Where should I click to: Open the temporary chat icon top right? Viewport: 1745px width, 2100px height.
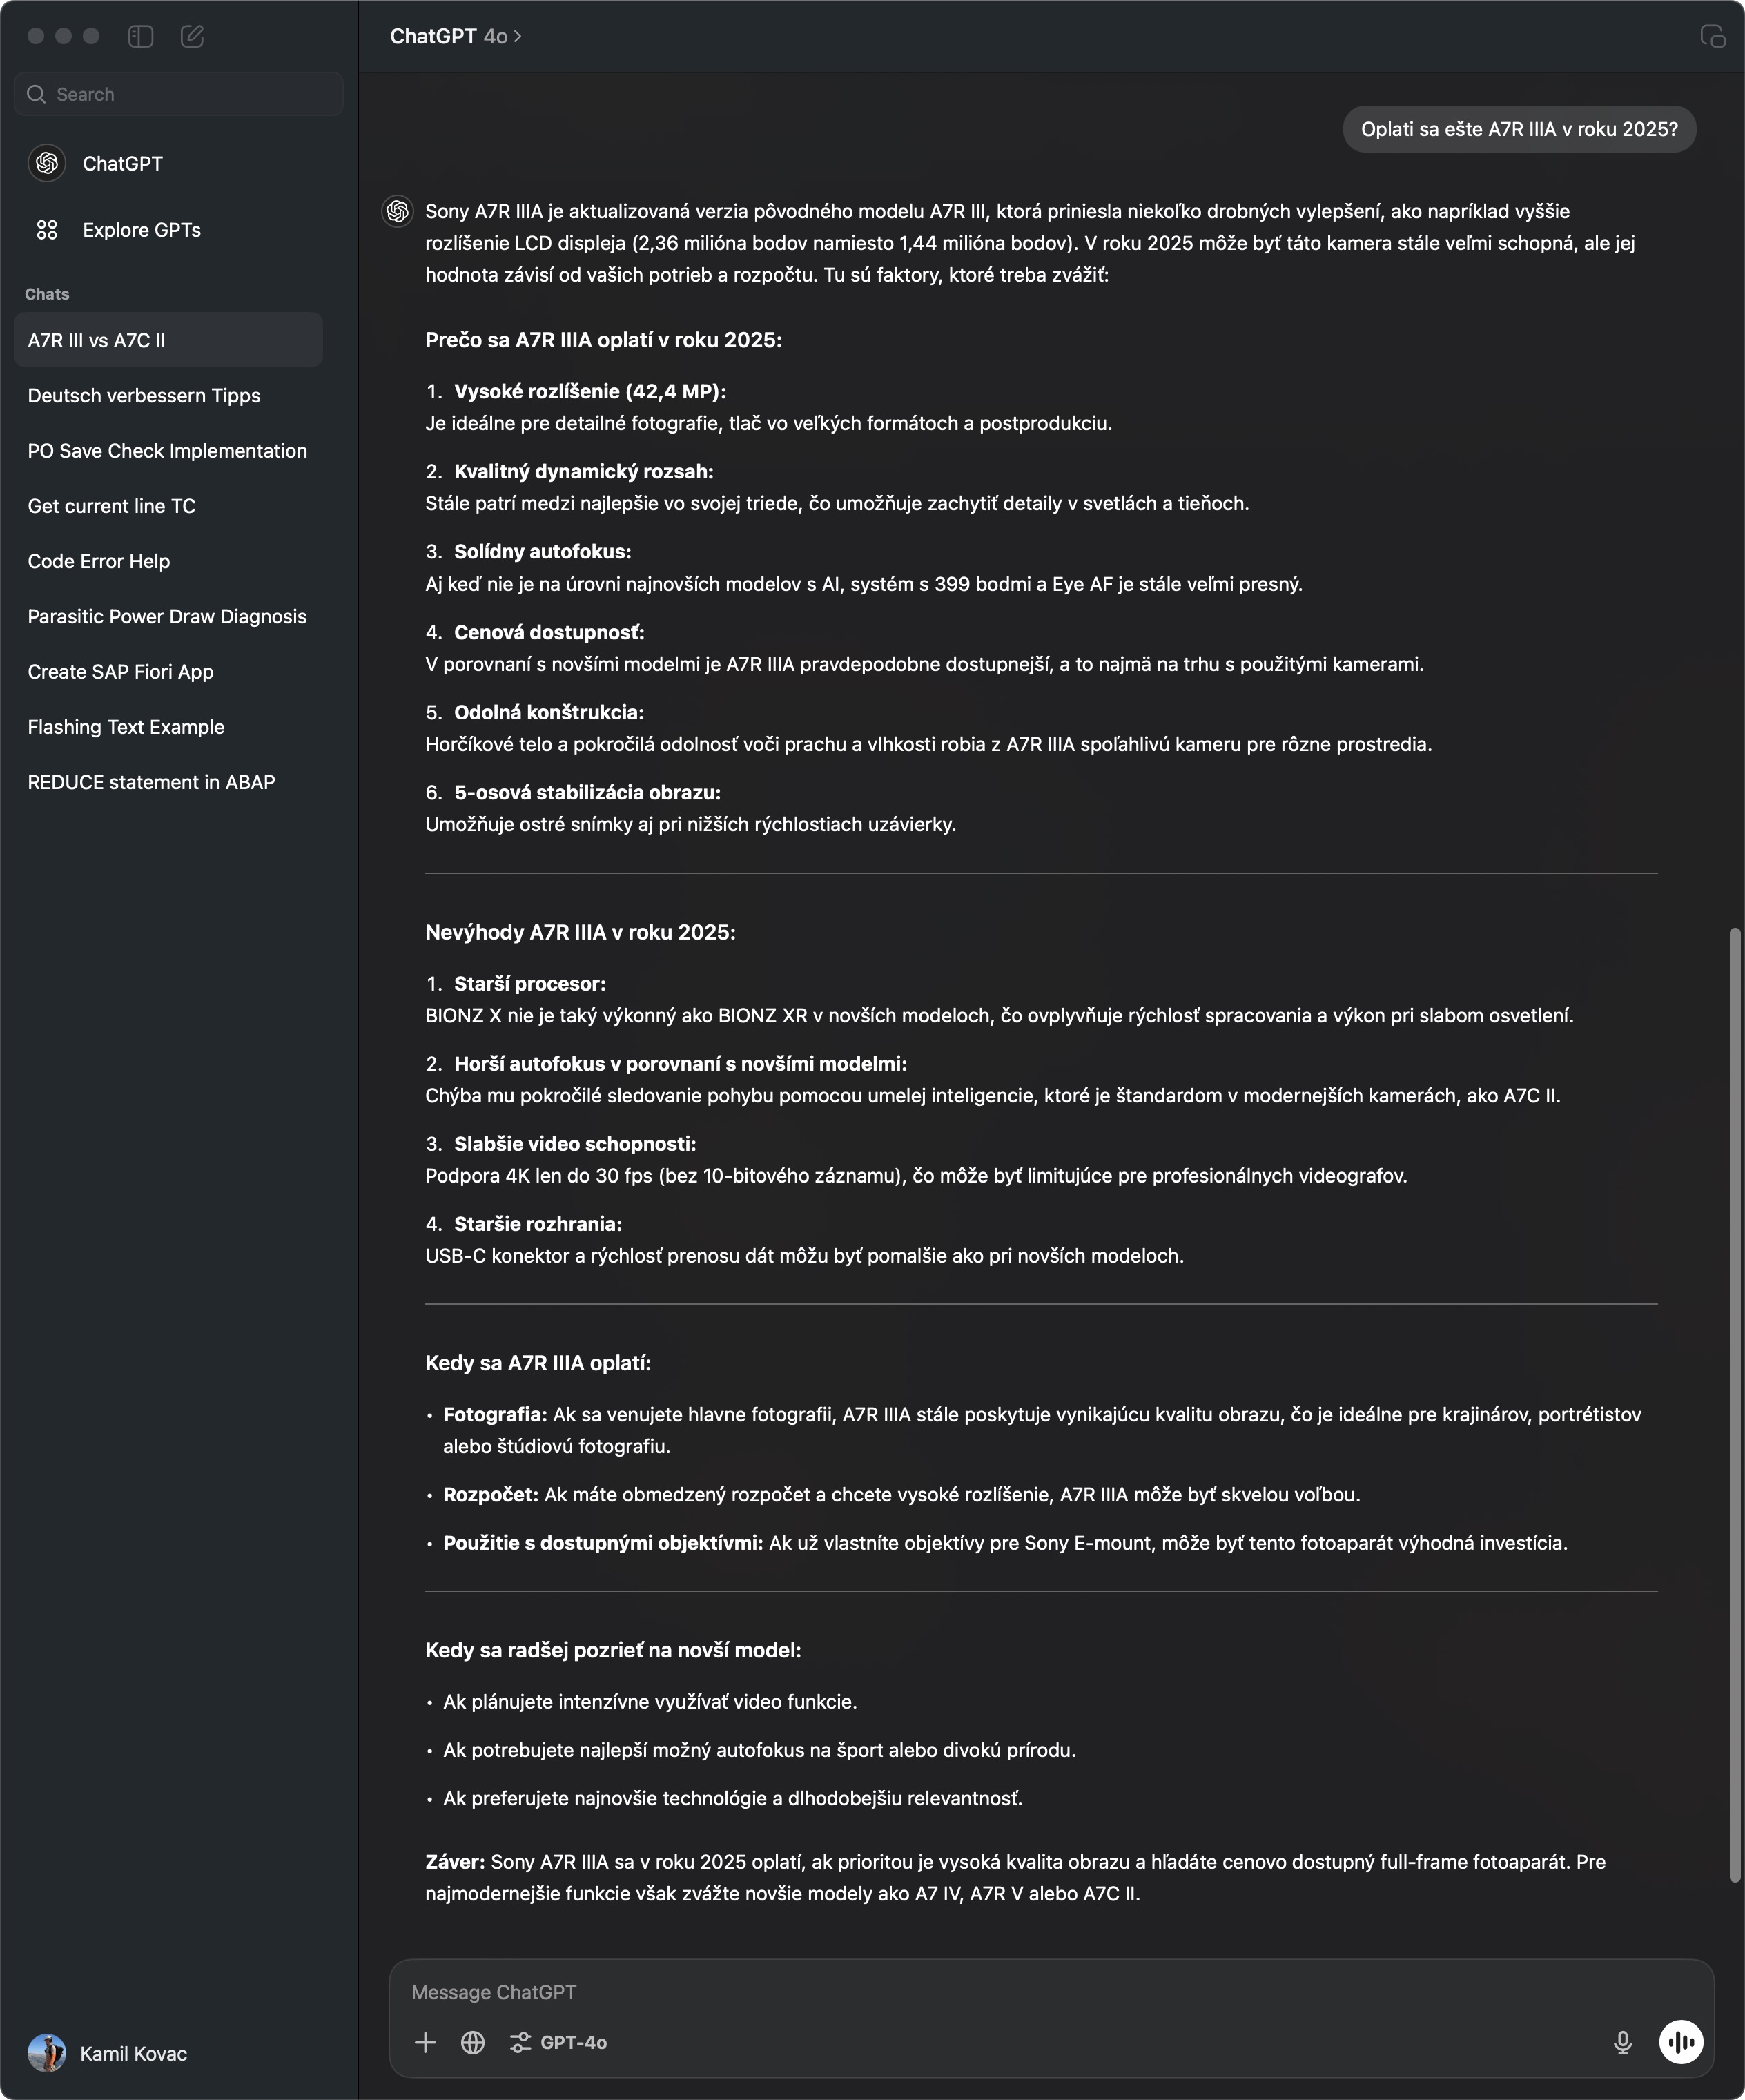(x=1712, y=37)
